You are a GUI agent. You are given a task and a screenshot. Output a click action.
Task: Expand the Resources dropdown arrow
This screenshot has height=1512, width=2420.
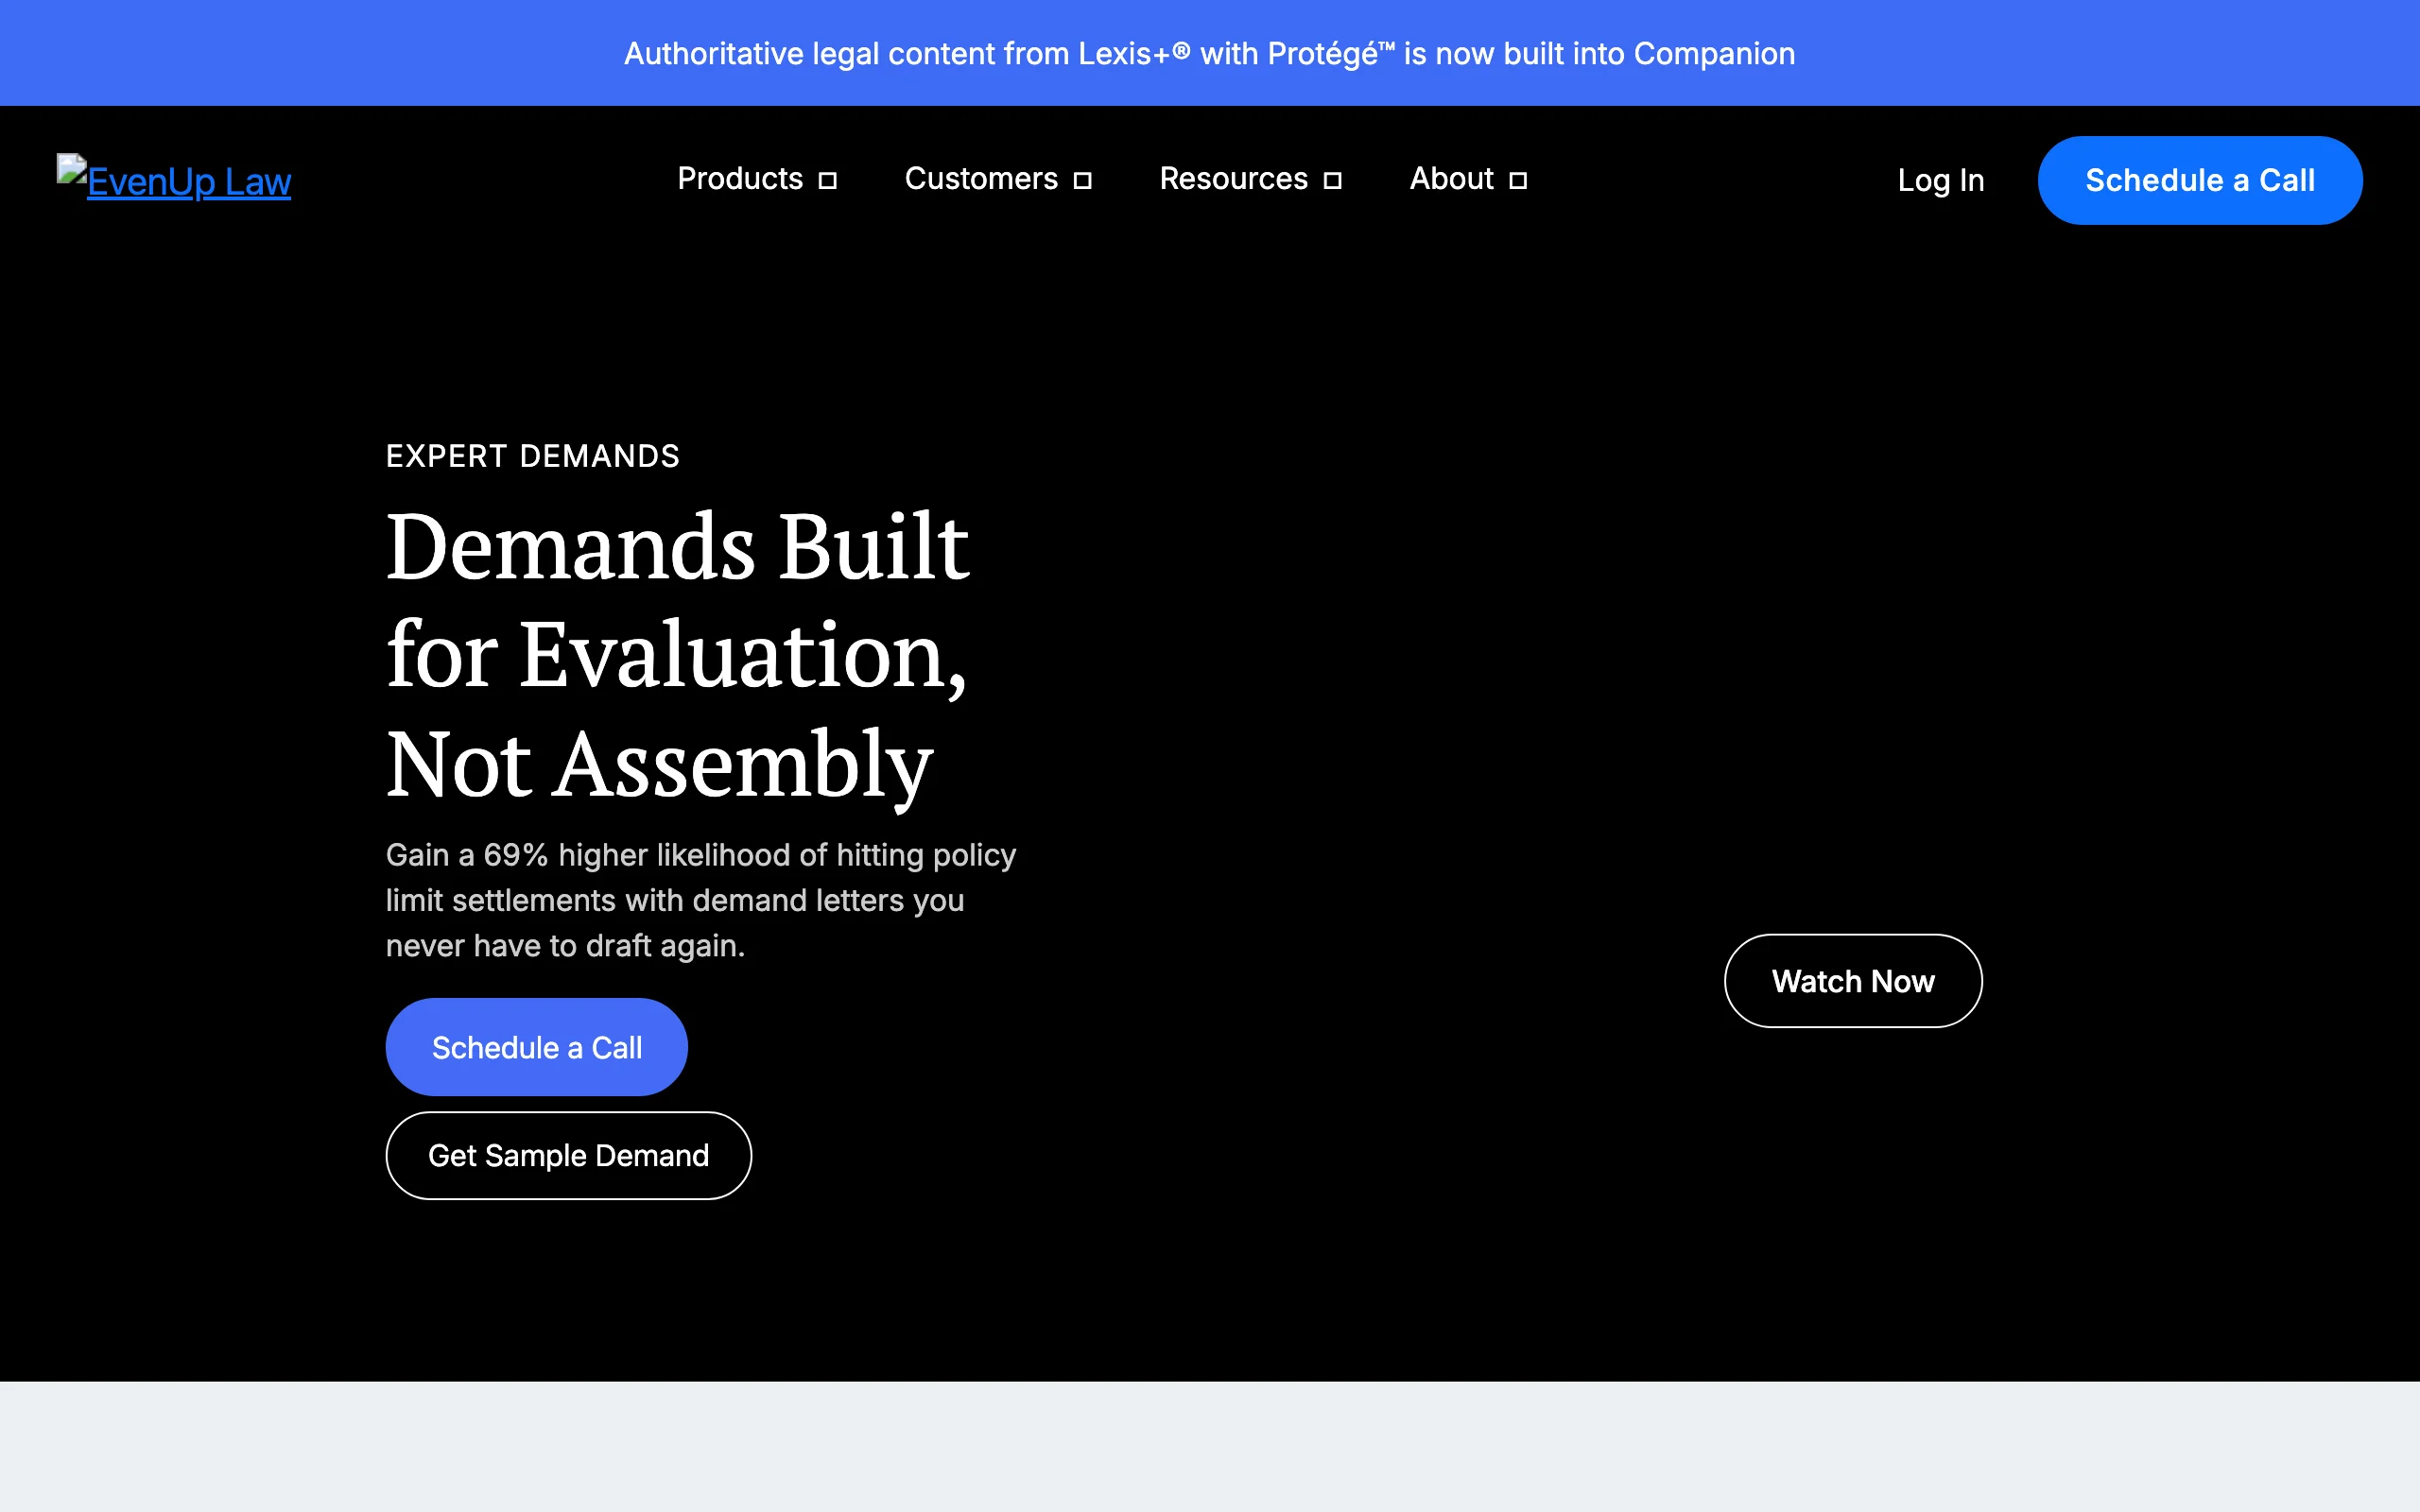tap(1332, 181)
